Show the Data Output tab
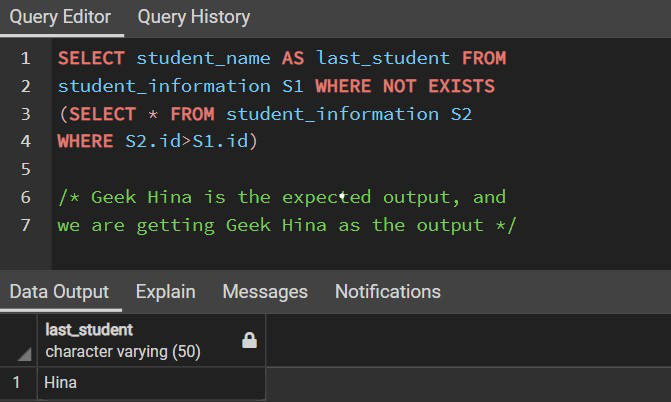The width and height of the screenshot is (671, 402). click(x=59, y=291)
